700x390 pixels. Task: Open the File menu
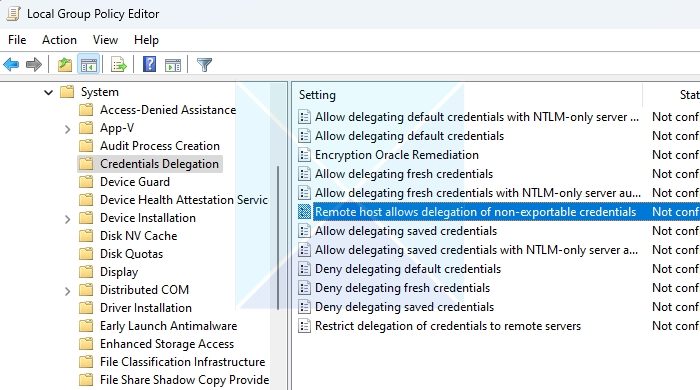tap(17, 40)
